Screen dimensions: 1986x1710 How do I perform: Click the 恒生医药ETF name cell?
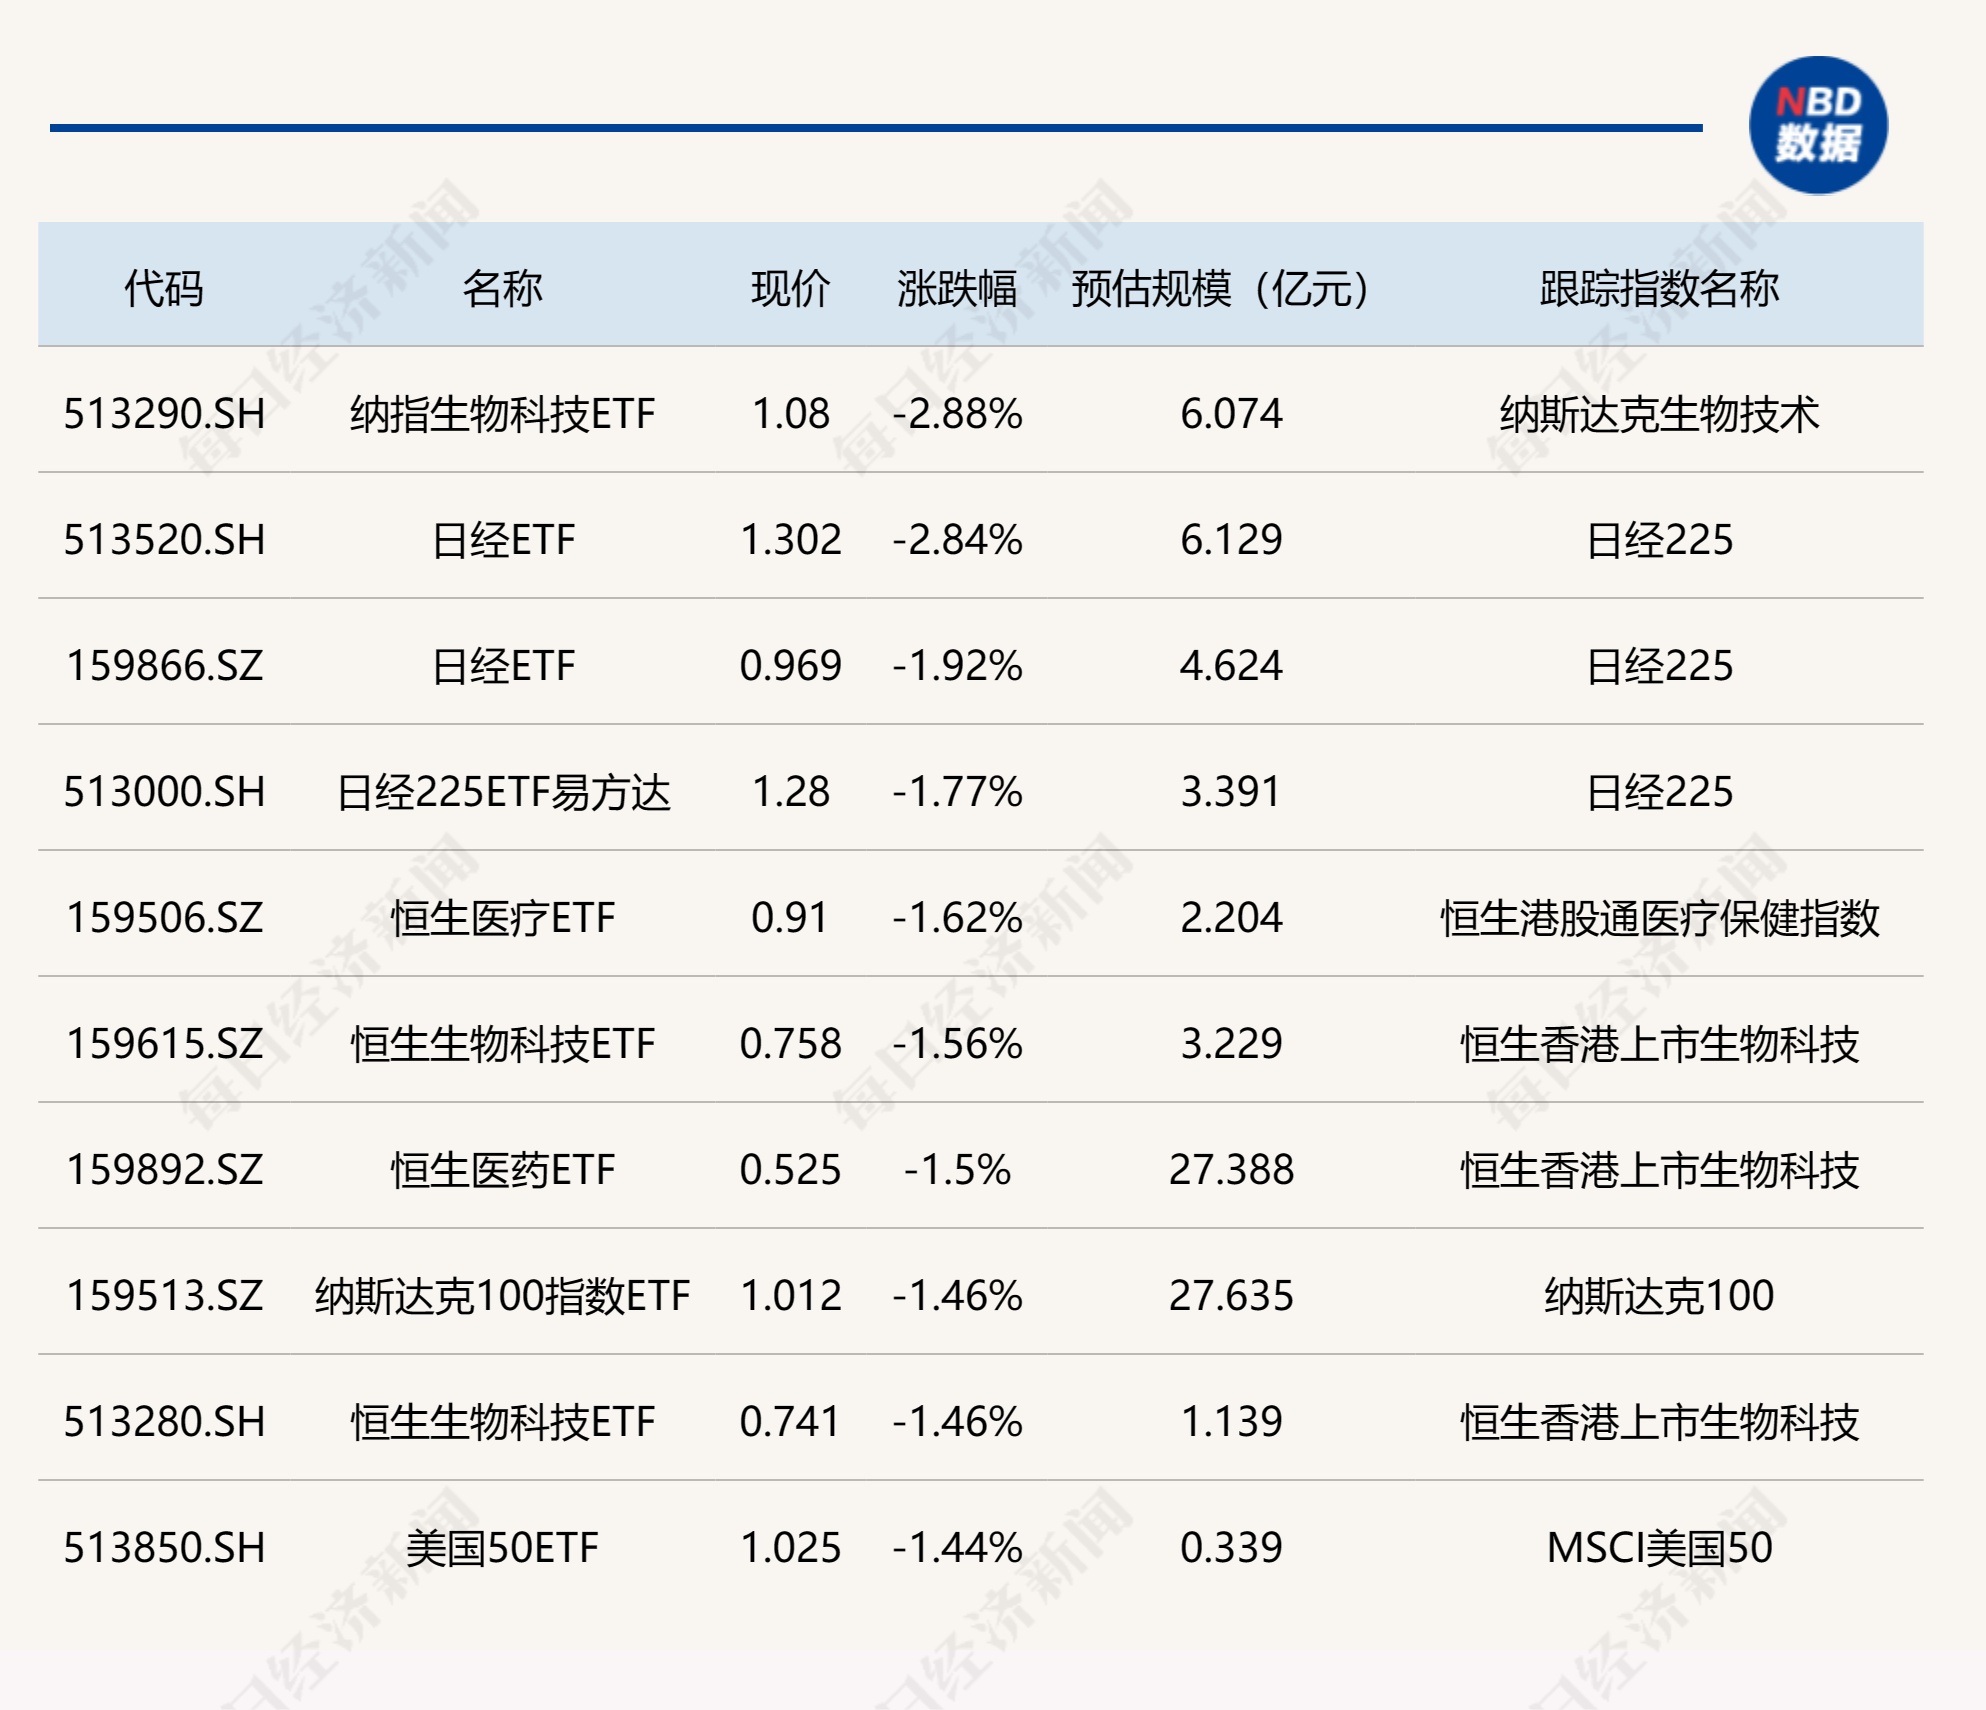(x=502, y=1170)
